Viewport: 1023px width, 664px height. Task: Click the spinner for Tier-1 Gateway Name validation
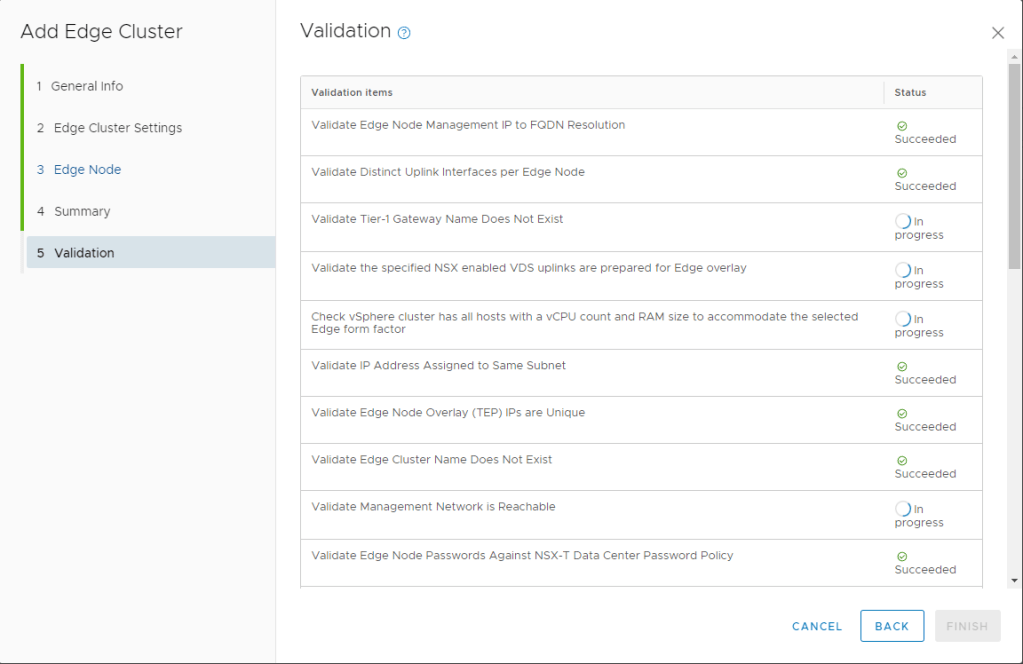click(x=902, y=221)
